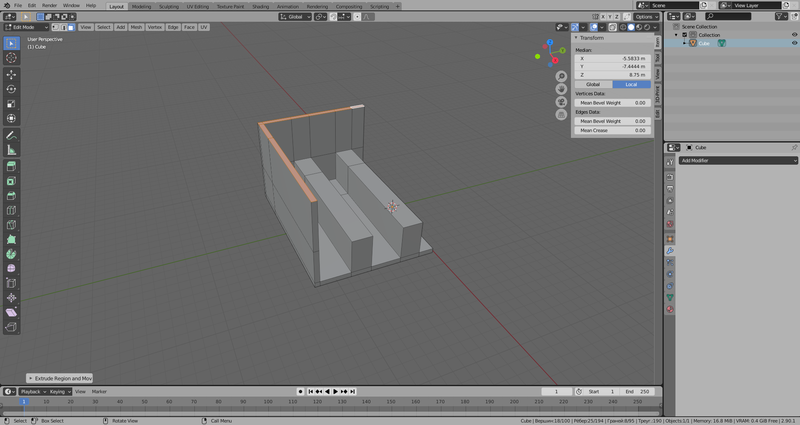Choose the Extrude Region tool
800x425 pixels.
click(11, 166)
